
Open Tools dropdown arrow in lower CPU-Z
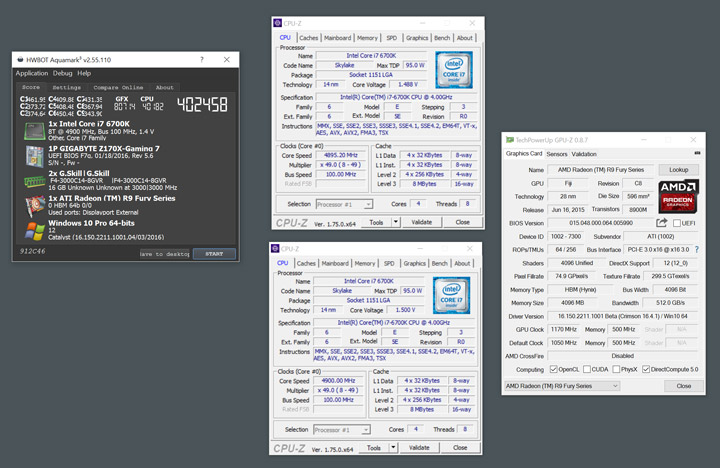pos(393,447)
